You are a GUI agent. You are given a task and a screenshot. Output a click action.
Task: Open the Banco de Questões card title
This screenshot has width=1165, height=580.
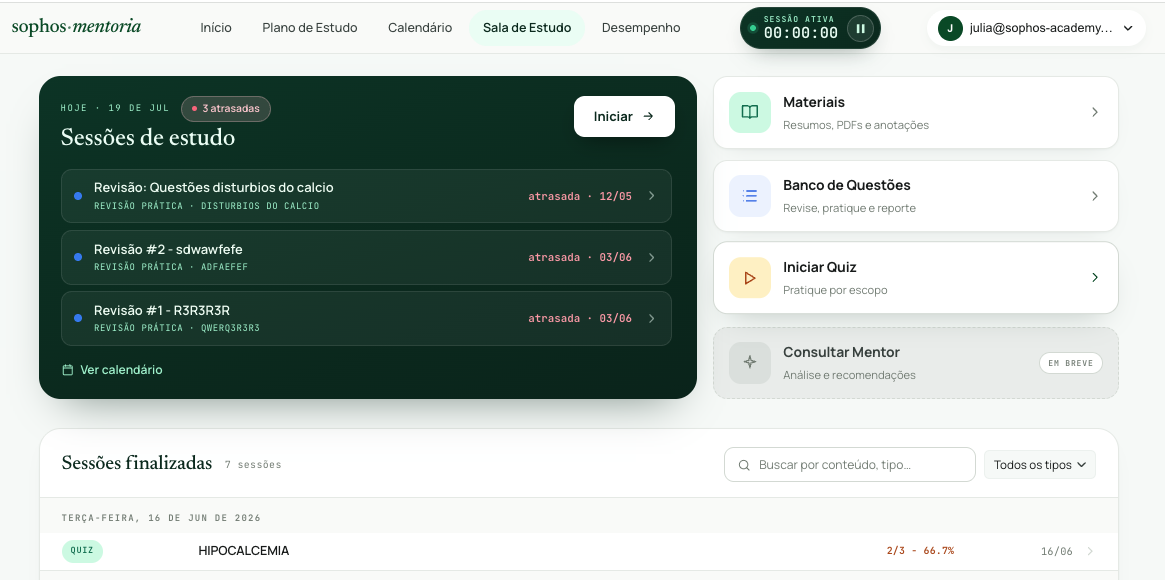tap(847, 185)
